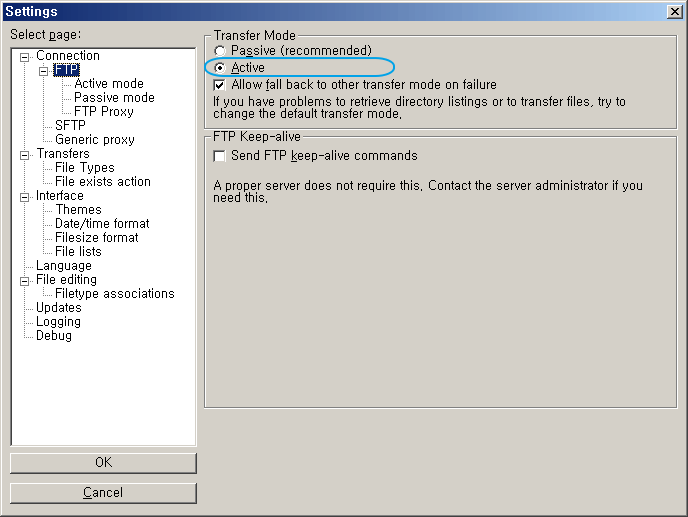Open the Connection settings page
Screen dimensions: 688x517
tap(68, 56)
